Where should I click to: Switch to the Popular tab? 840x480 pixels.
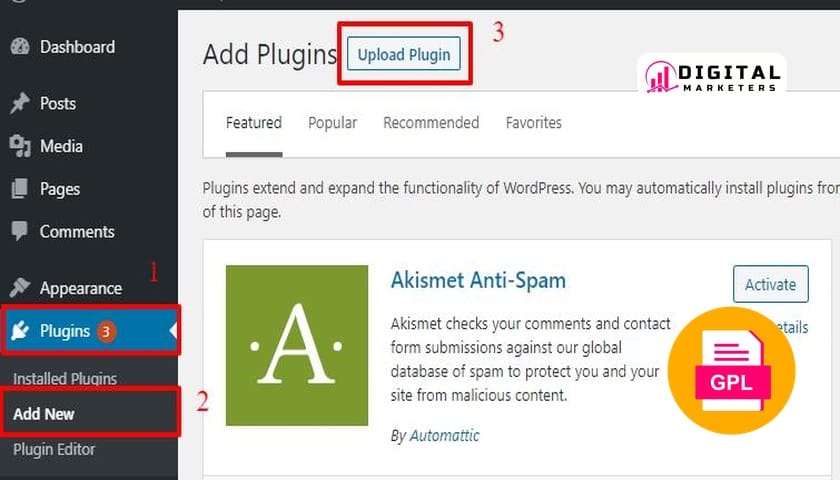pos(332,123)
